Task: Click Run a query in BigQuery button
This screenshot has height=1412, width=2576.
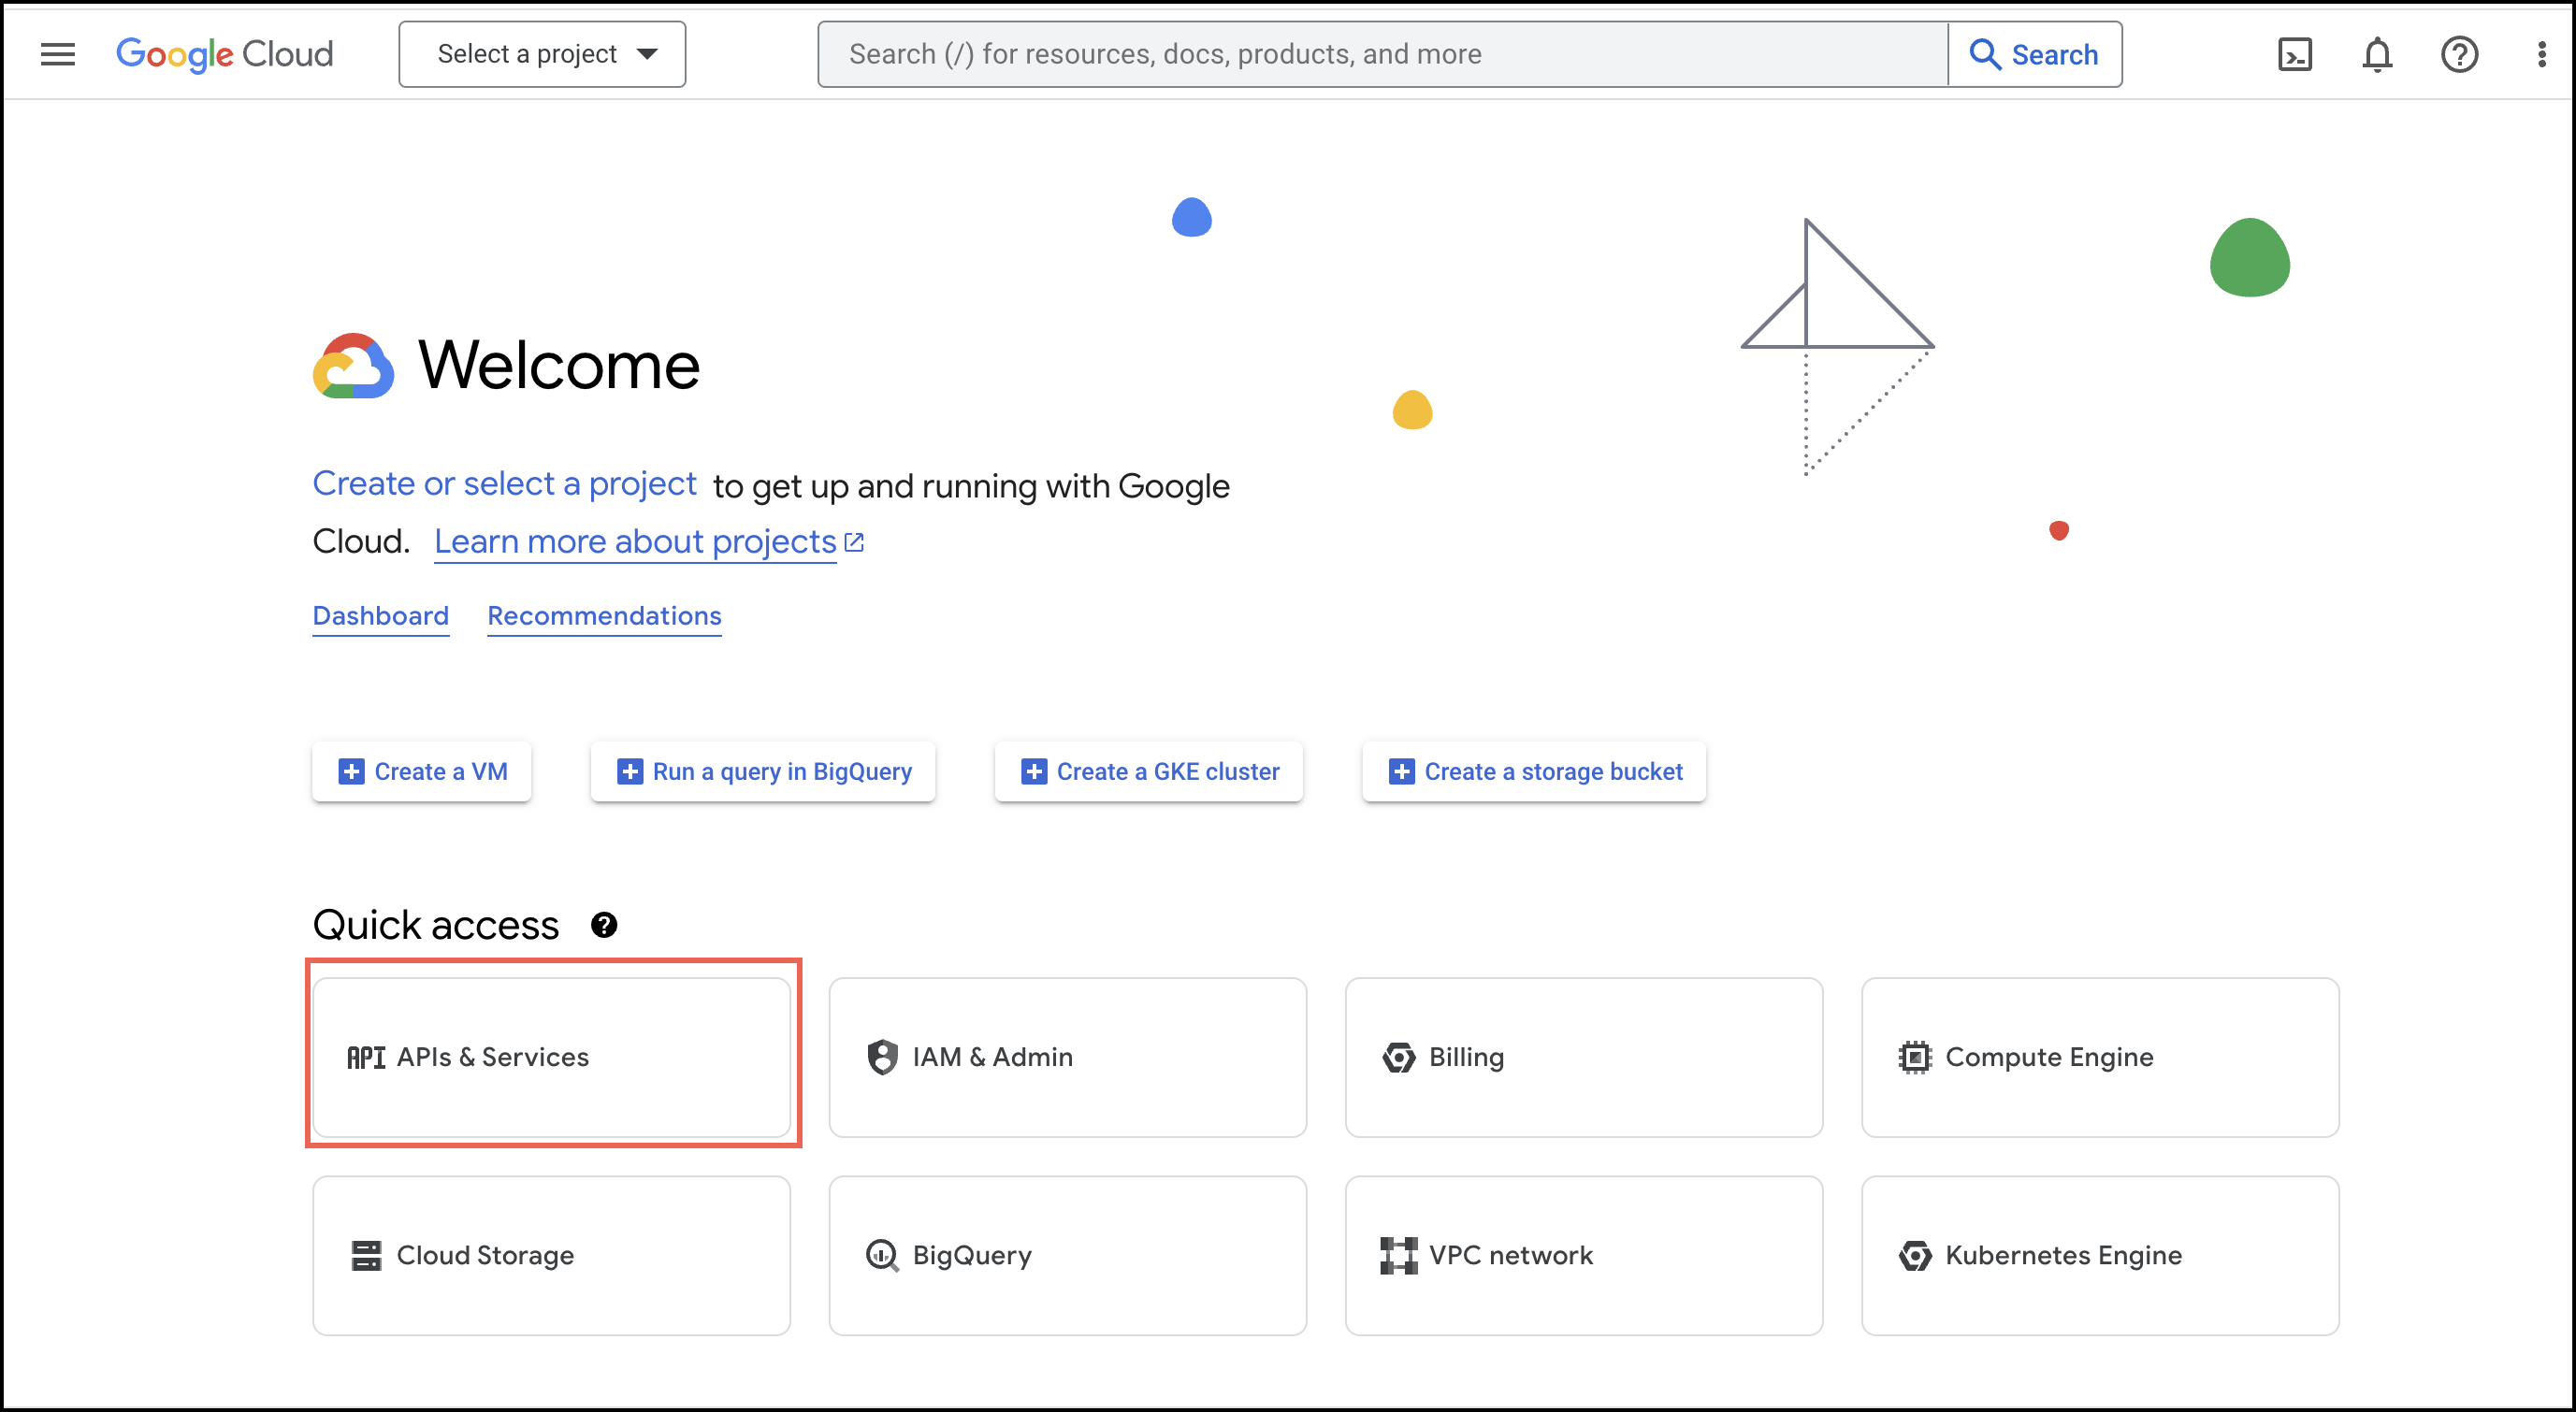Action: (x=762, y=771)
